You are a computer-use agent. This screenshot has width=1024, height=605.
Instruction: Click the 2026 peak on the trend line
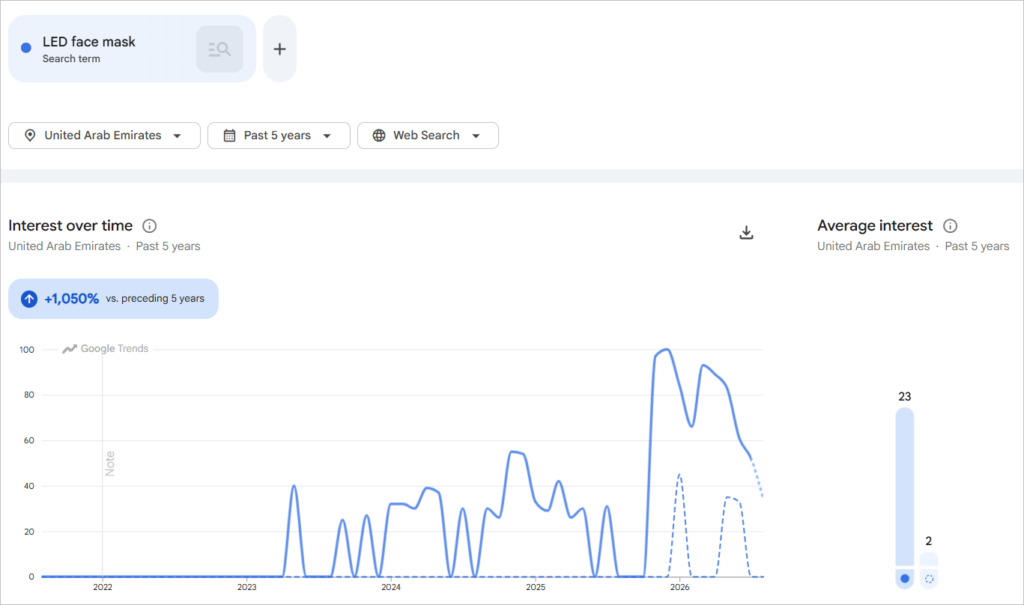666,350
